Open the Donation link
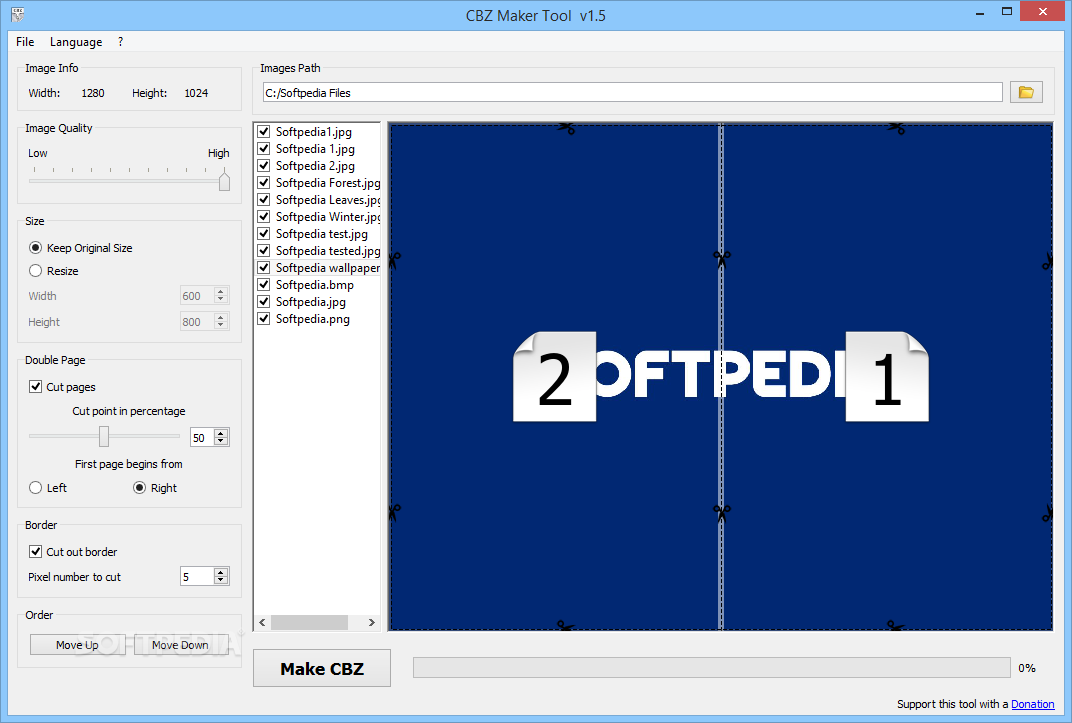Viewport: 1072px width, 723px height. (x=1032, y=704)
